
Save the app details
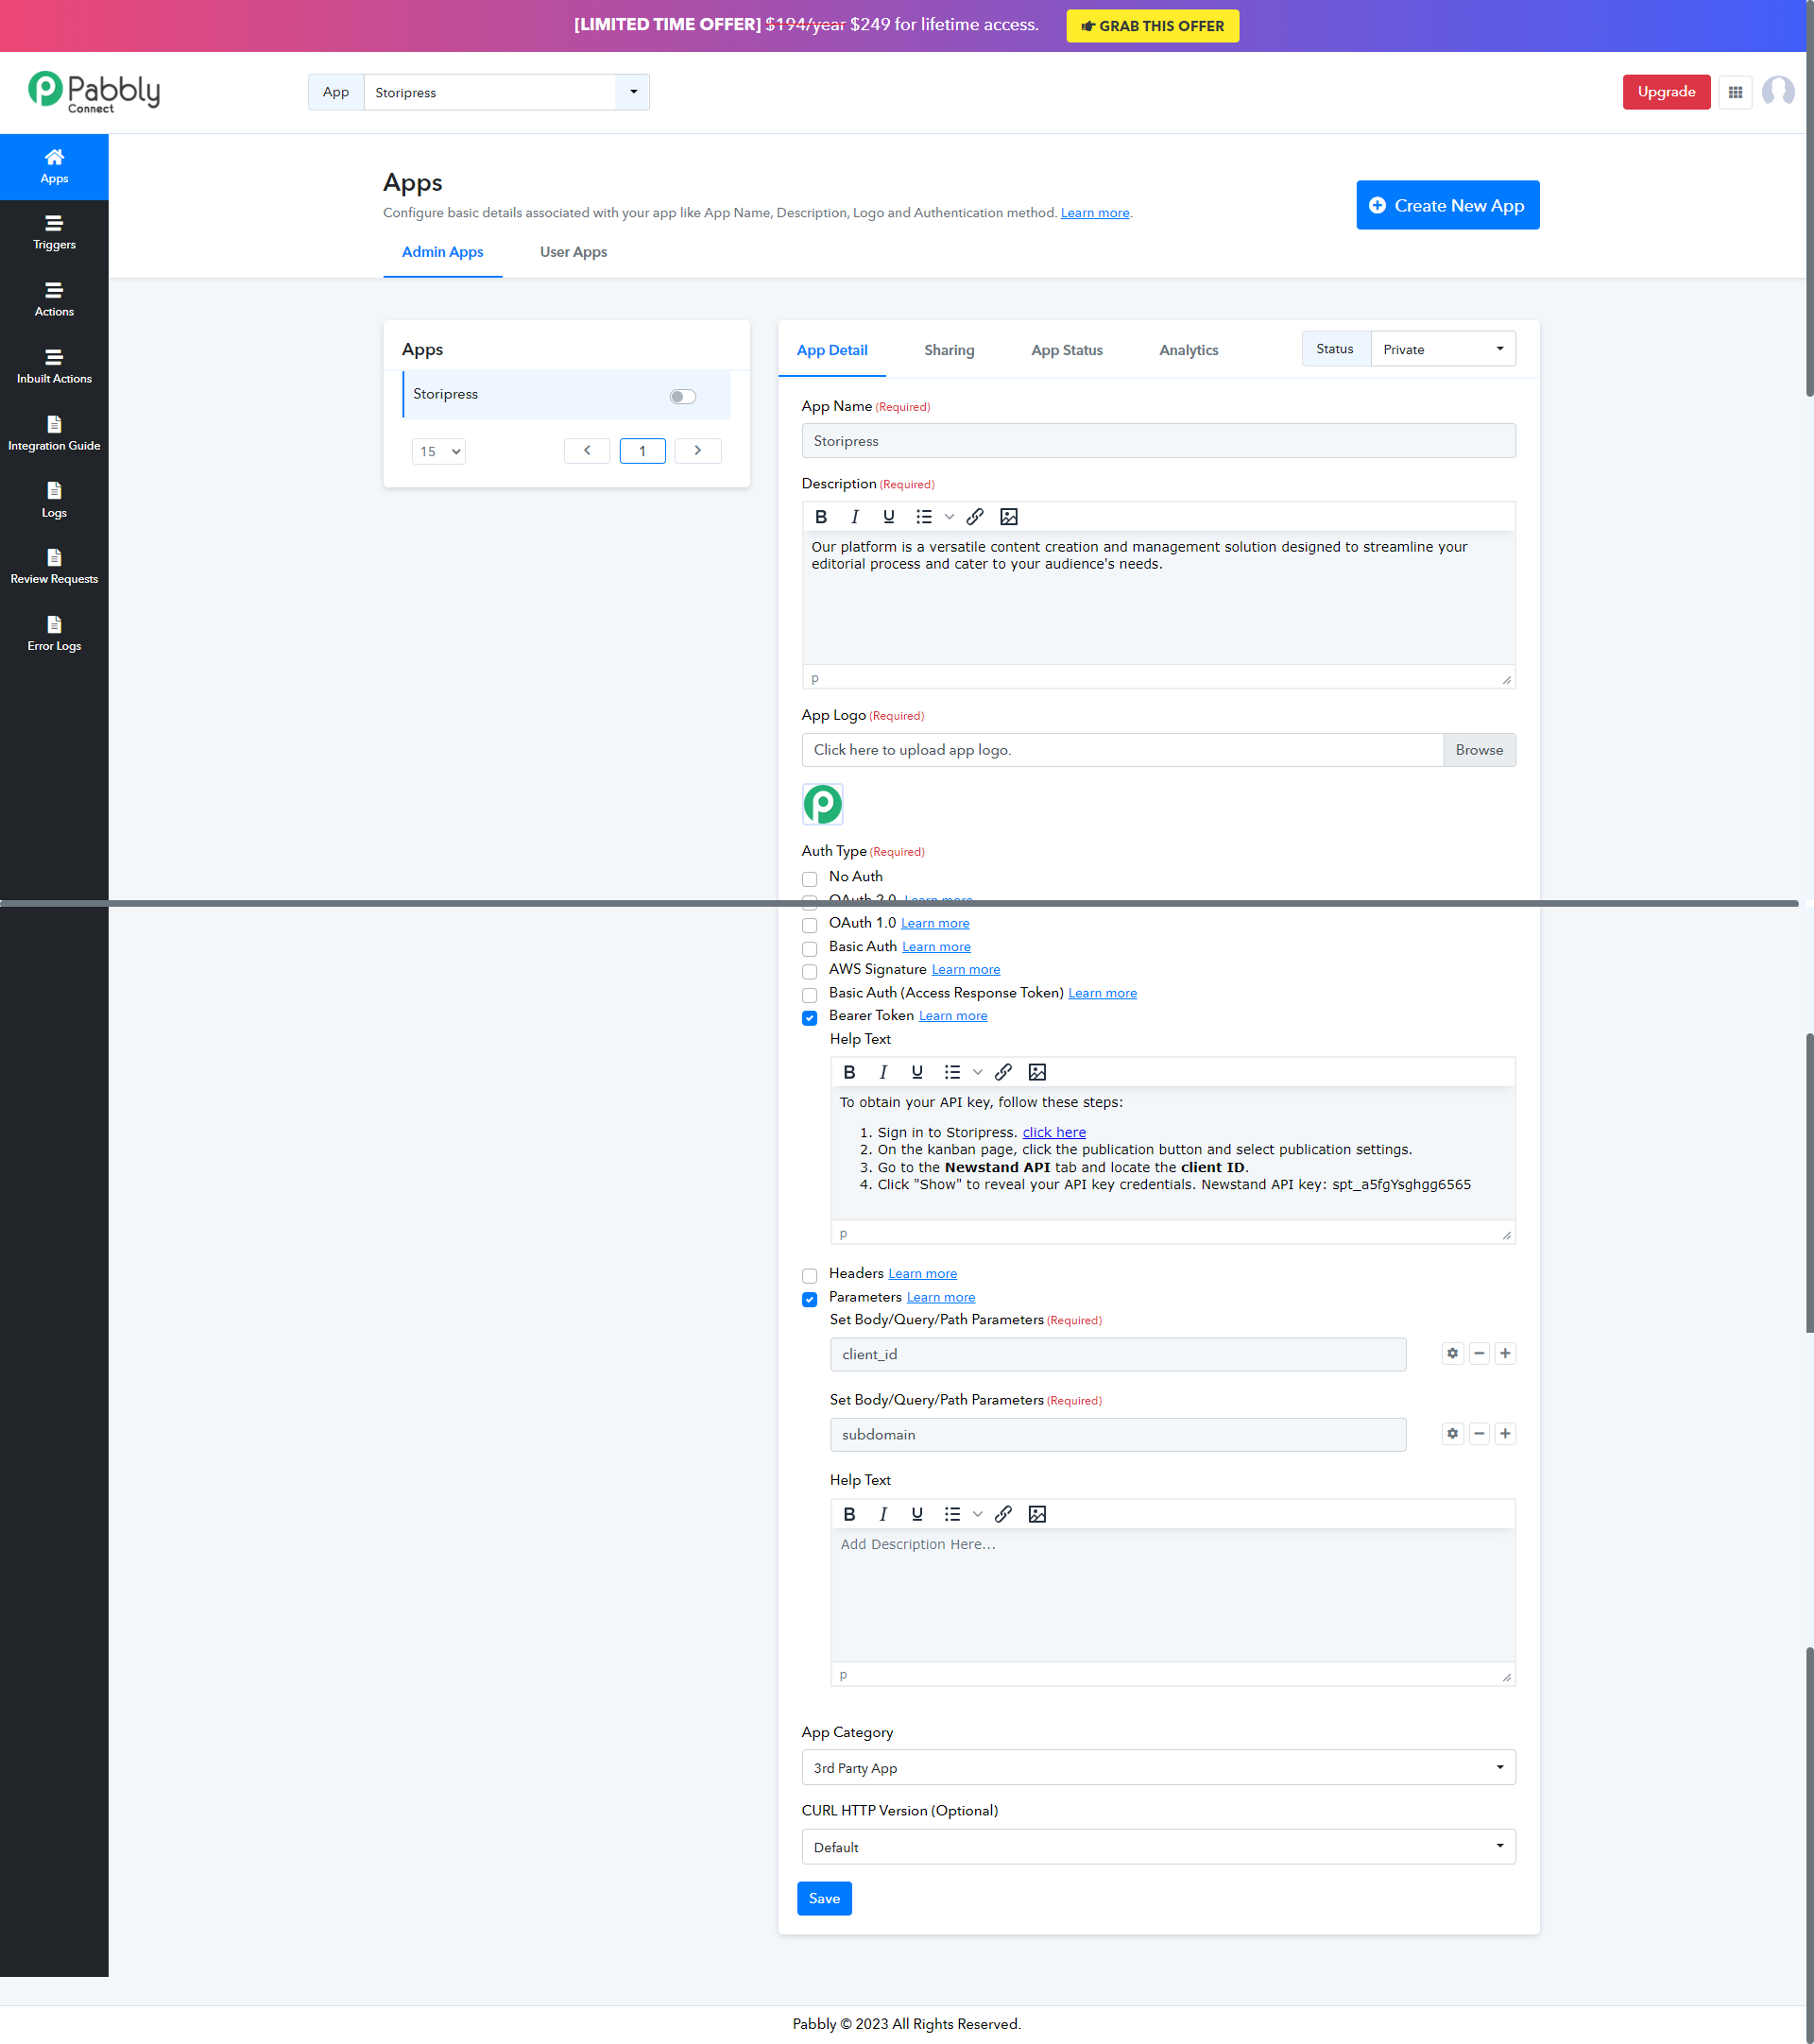(x=824, y=1898)
